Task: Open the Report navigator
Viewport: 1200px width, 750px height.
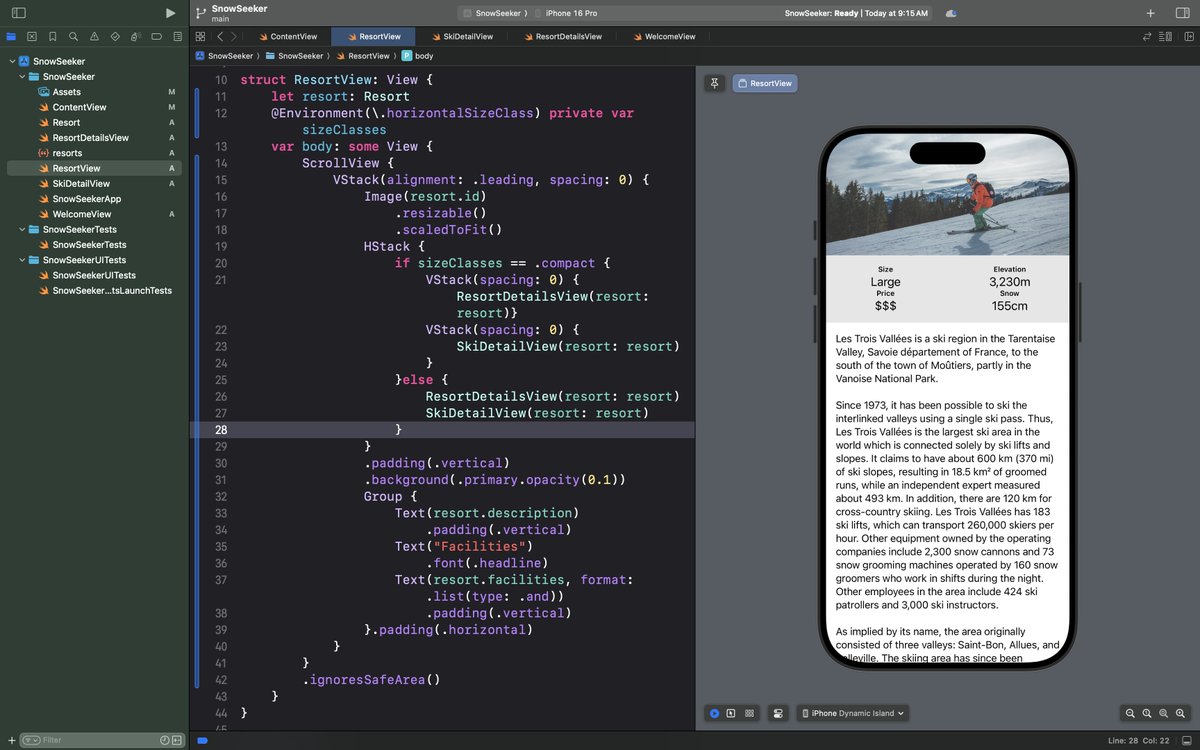Action: [176, 36]
